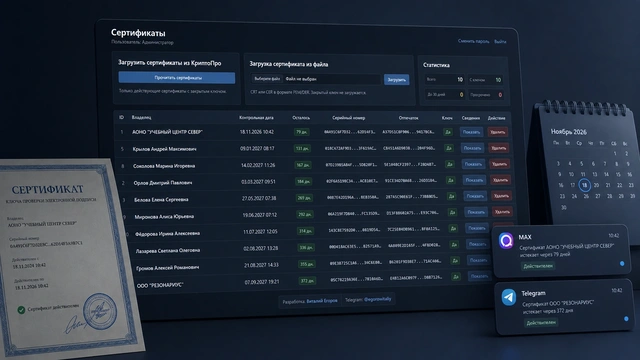640x360 pixels.
Task: Click Удалить for Белова Елена Сергеевна
Action: tap(501, 196)
